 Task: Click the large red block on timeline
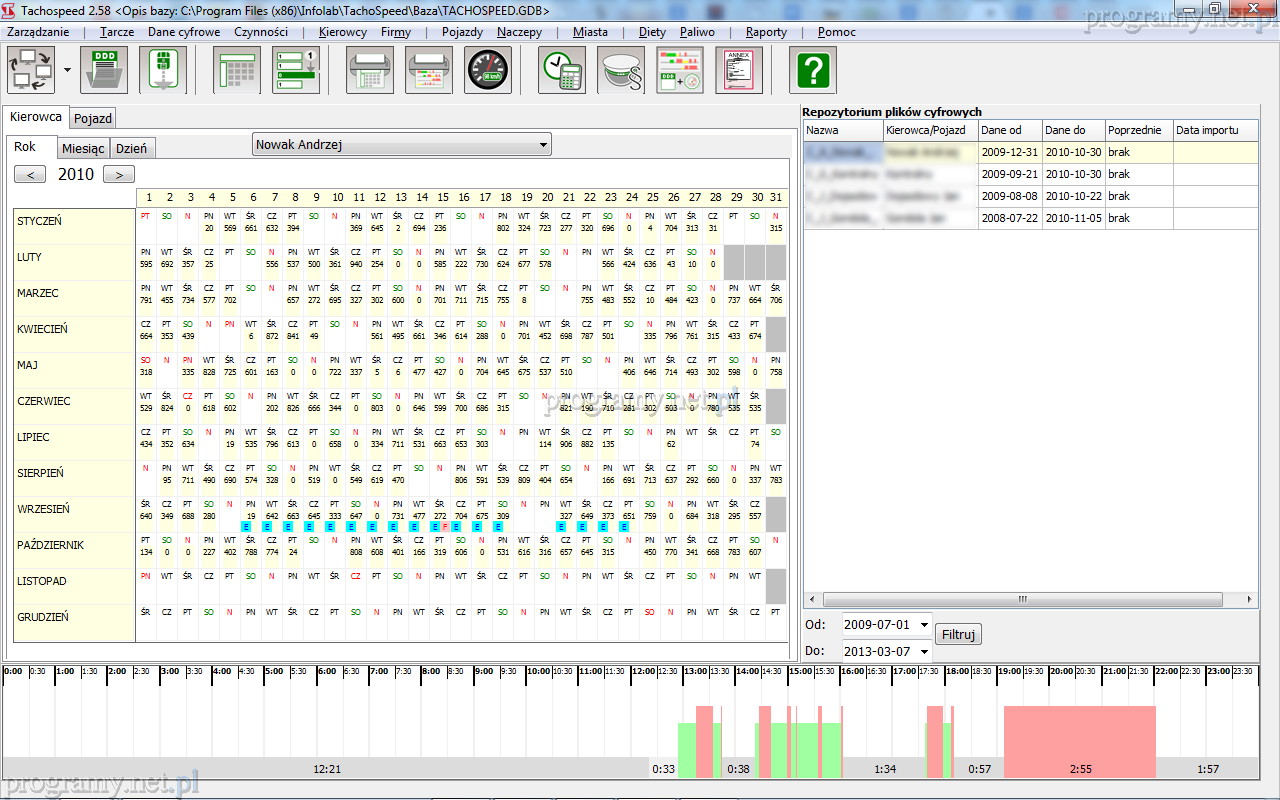[x=1079, y=740]
